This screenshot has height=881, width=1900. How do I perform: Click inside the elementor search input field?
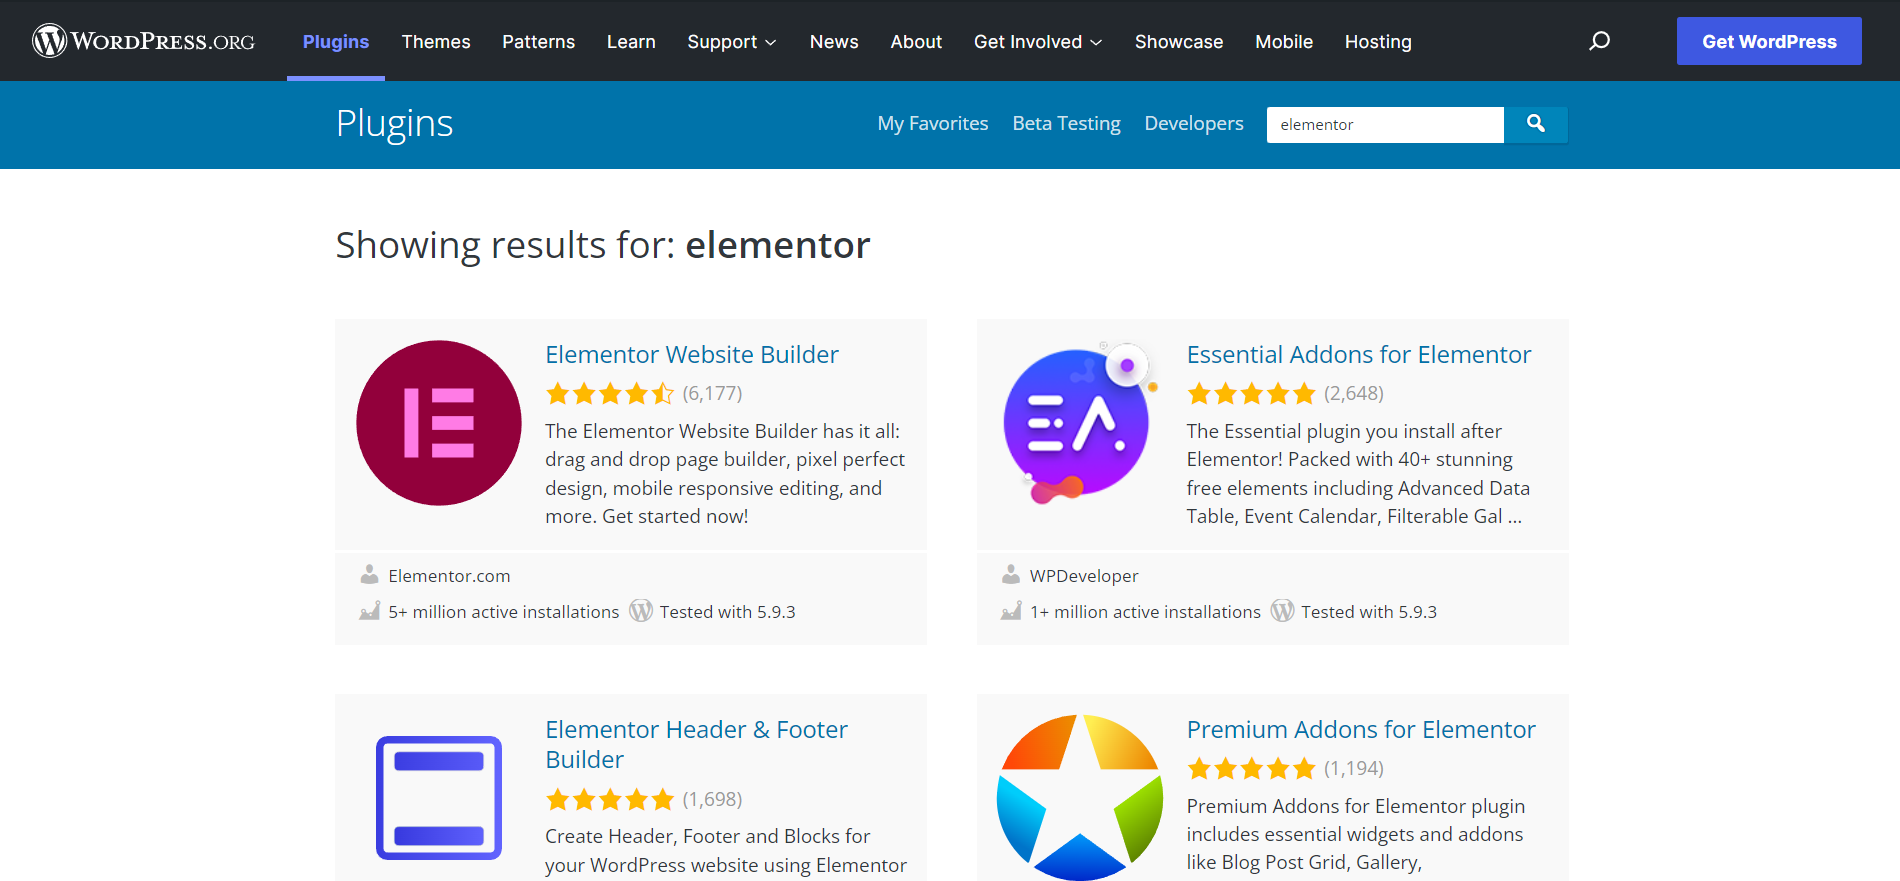[x=1385, y=124]
